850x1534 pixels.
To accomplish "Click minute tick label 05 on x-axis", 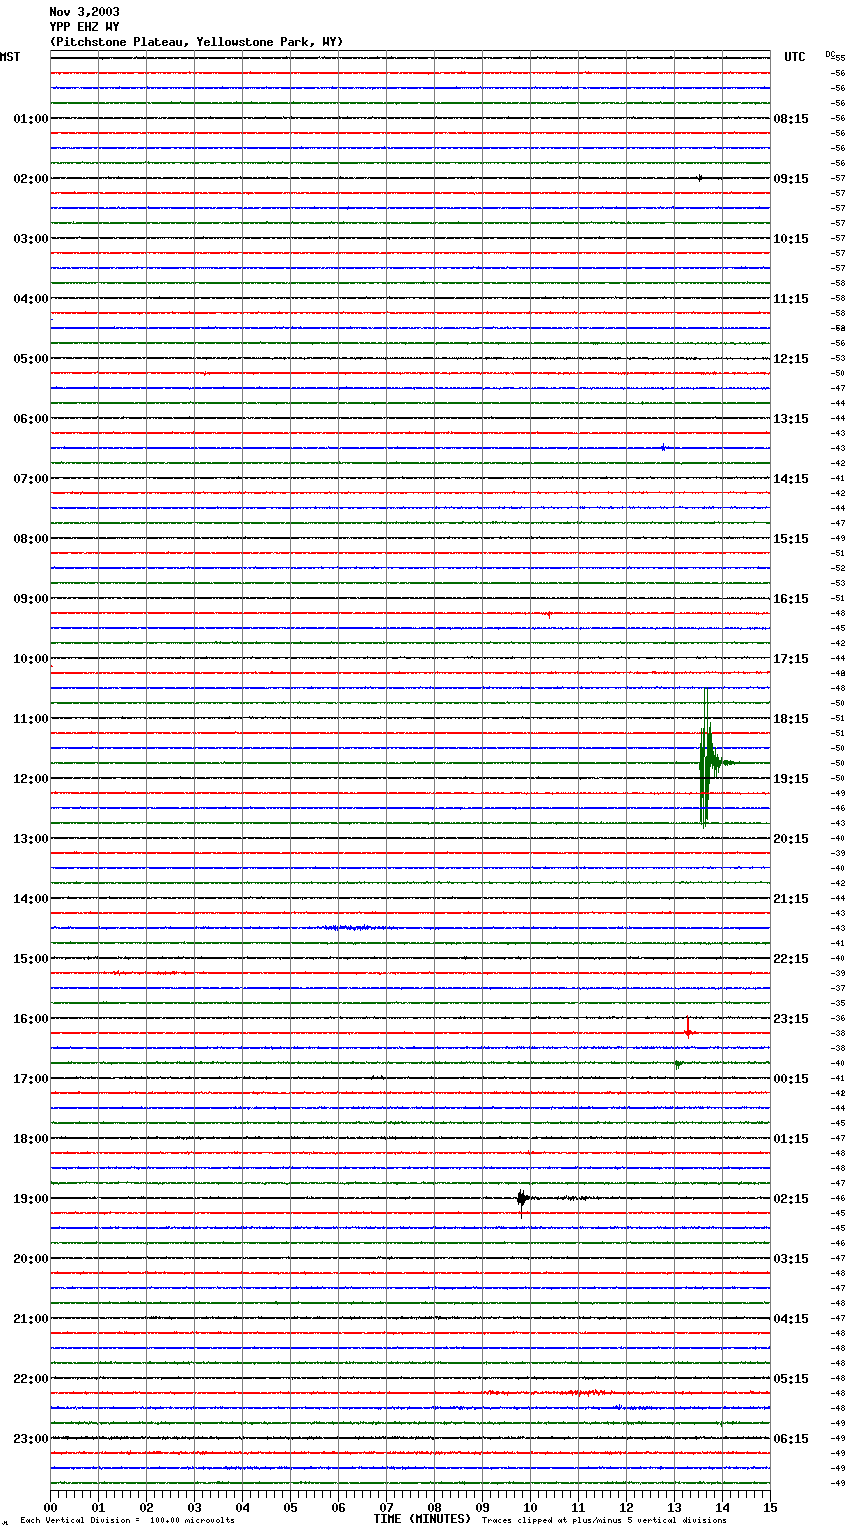I will (x=290, y=1507).
